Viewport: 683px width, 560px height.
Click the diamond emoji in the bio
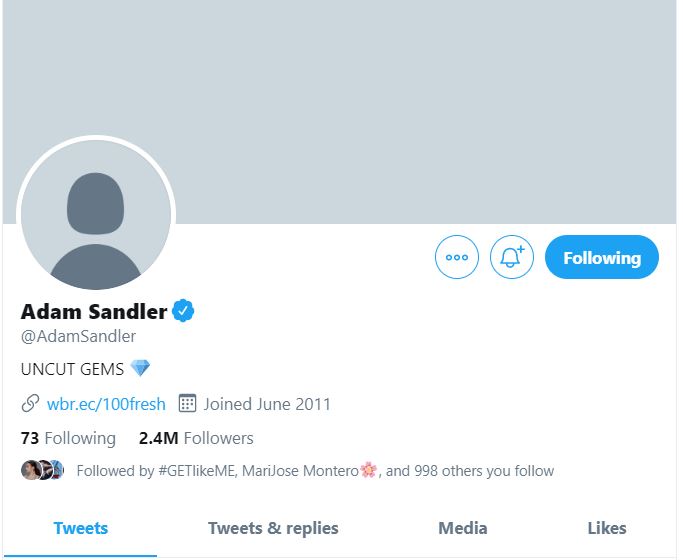click(x=141, y=368)
